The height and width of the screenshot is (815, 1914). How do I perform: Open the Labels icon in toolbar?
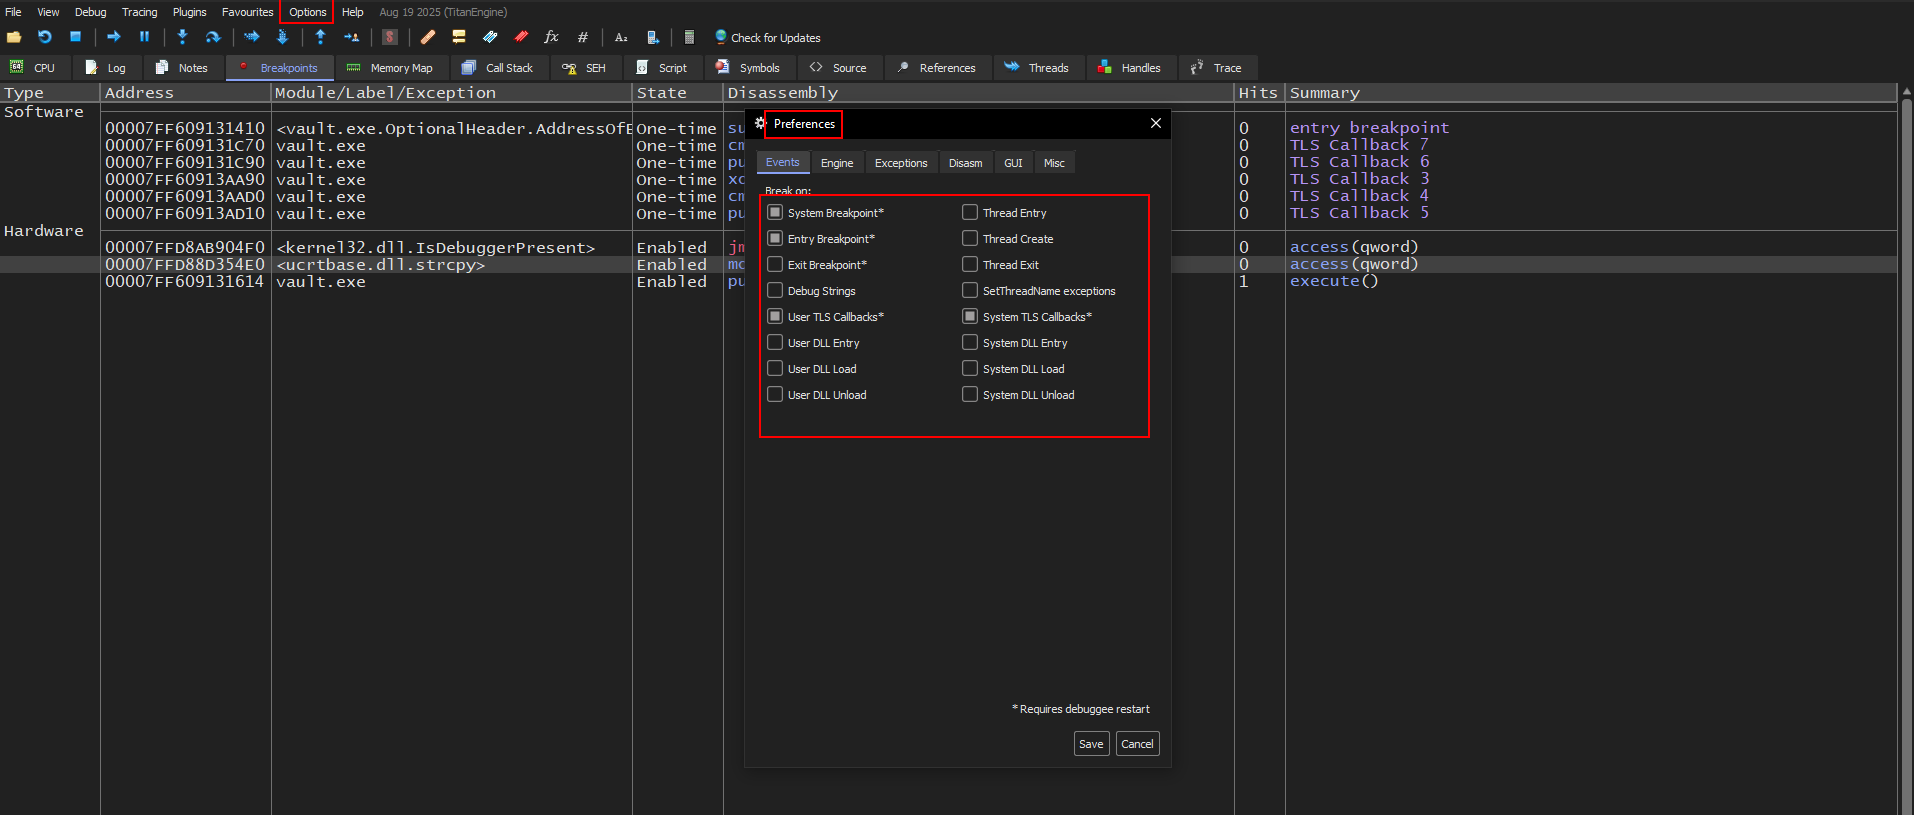pyautogui.click(x=490, y=37)
